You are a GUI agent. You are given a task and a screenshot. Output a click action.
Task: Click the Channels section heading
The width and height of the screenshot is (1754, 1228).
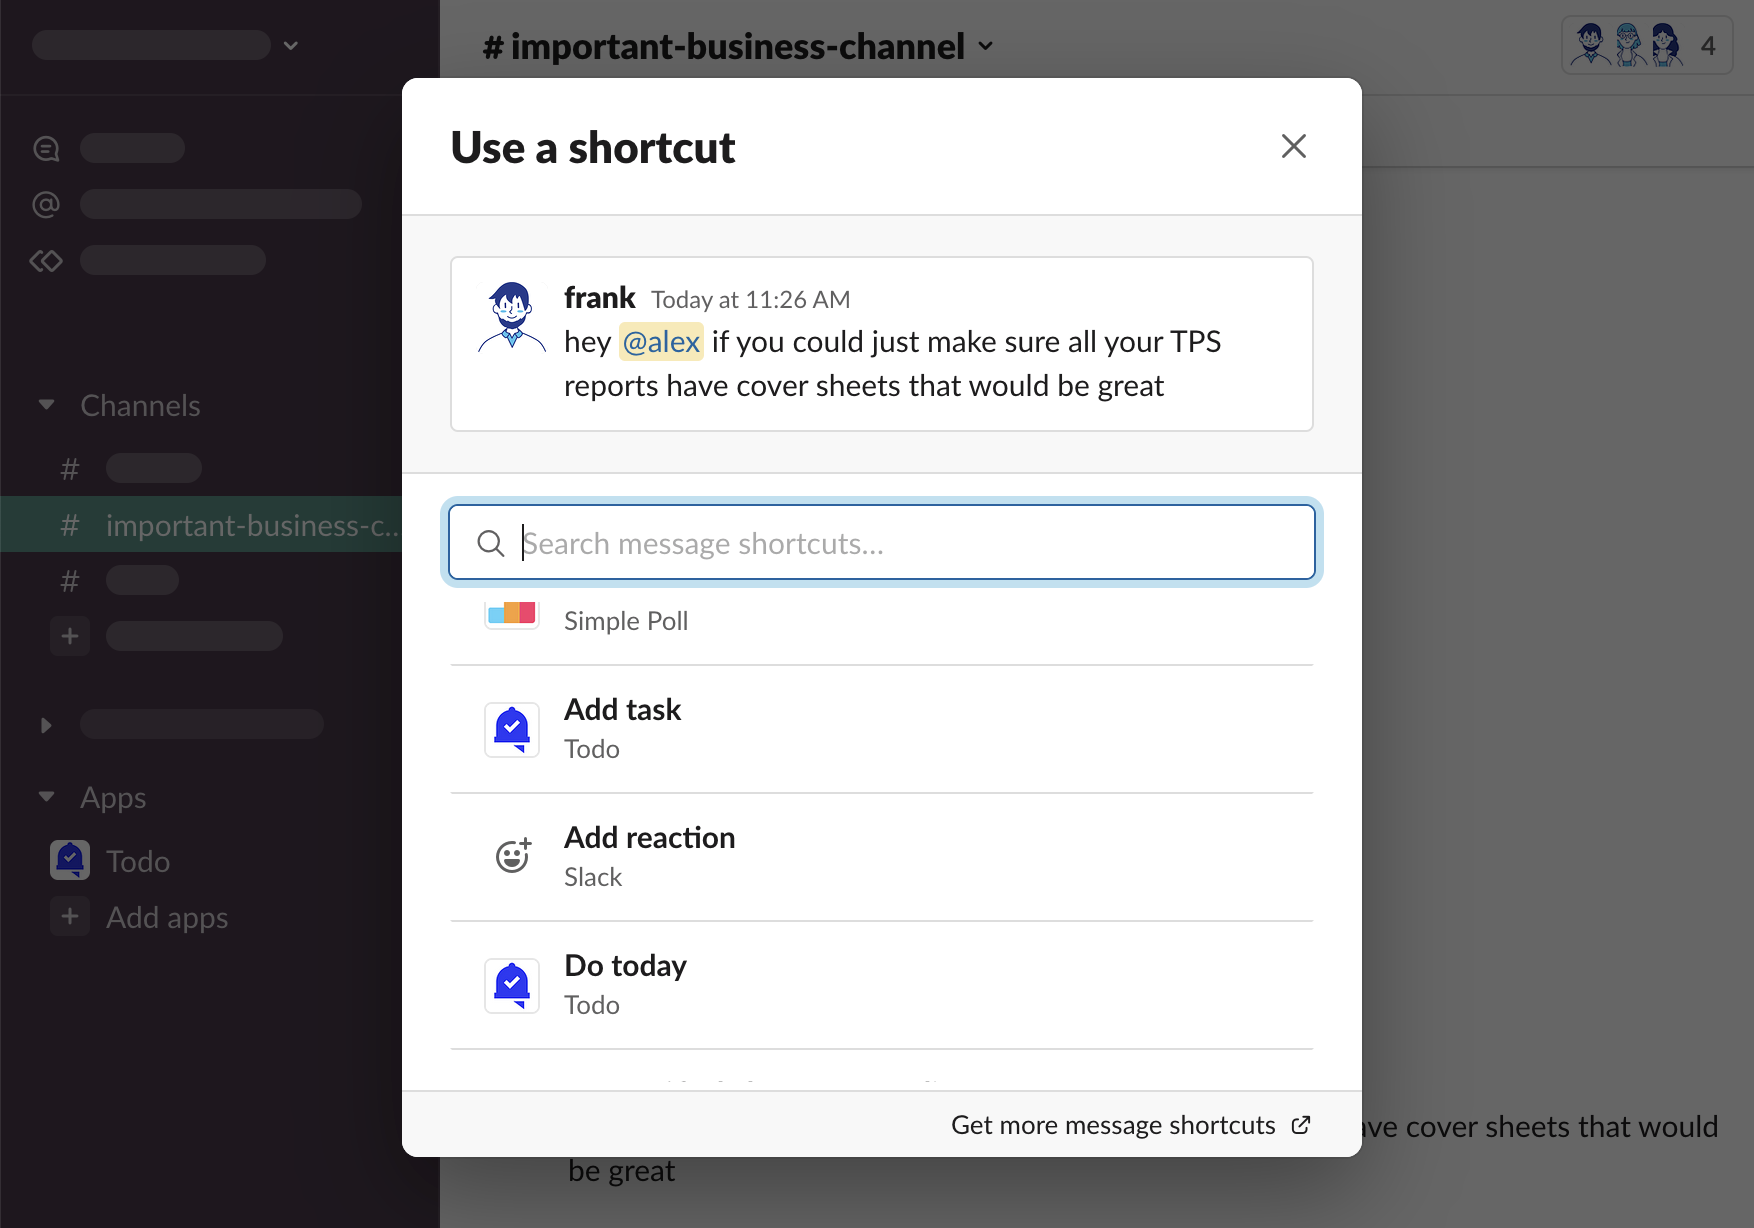140,405
